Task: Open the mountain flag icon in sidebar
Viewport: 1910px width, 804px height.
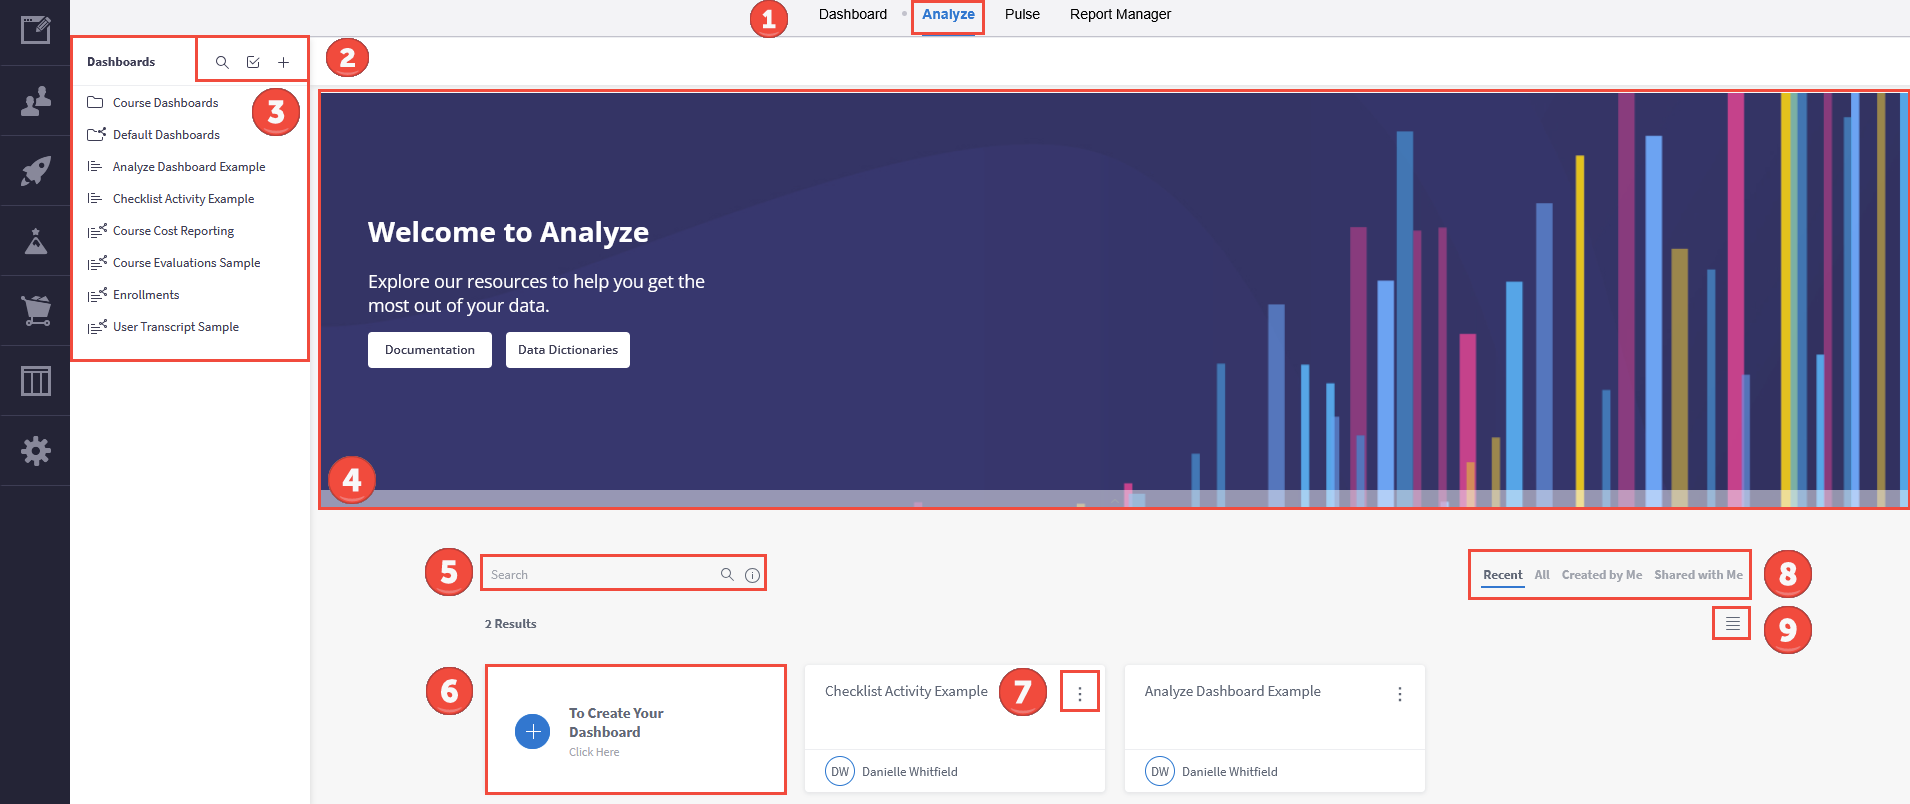Action: [35, 241]
